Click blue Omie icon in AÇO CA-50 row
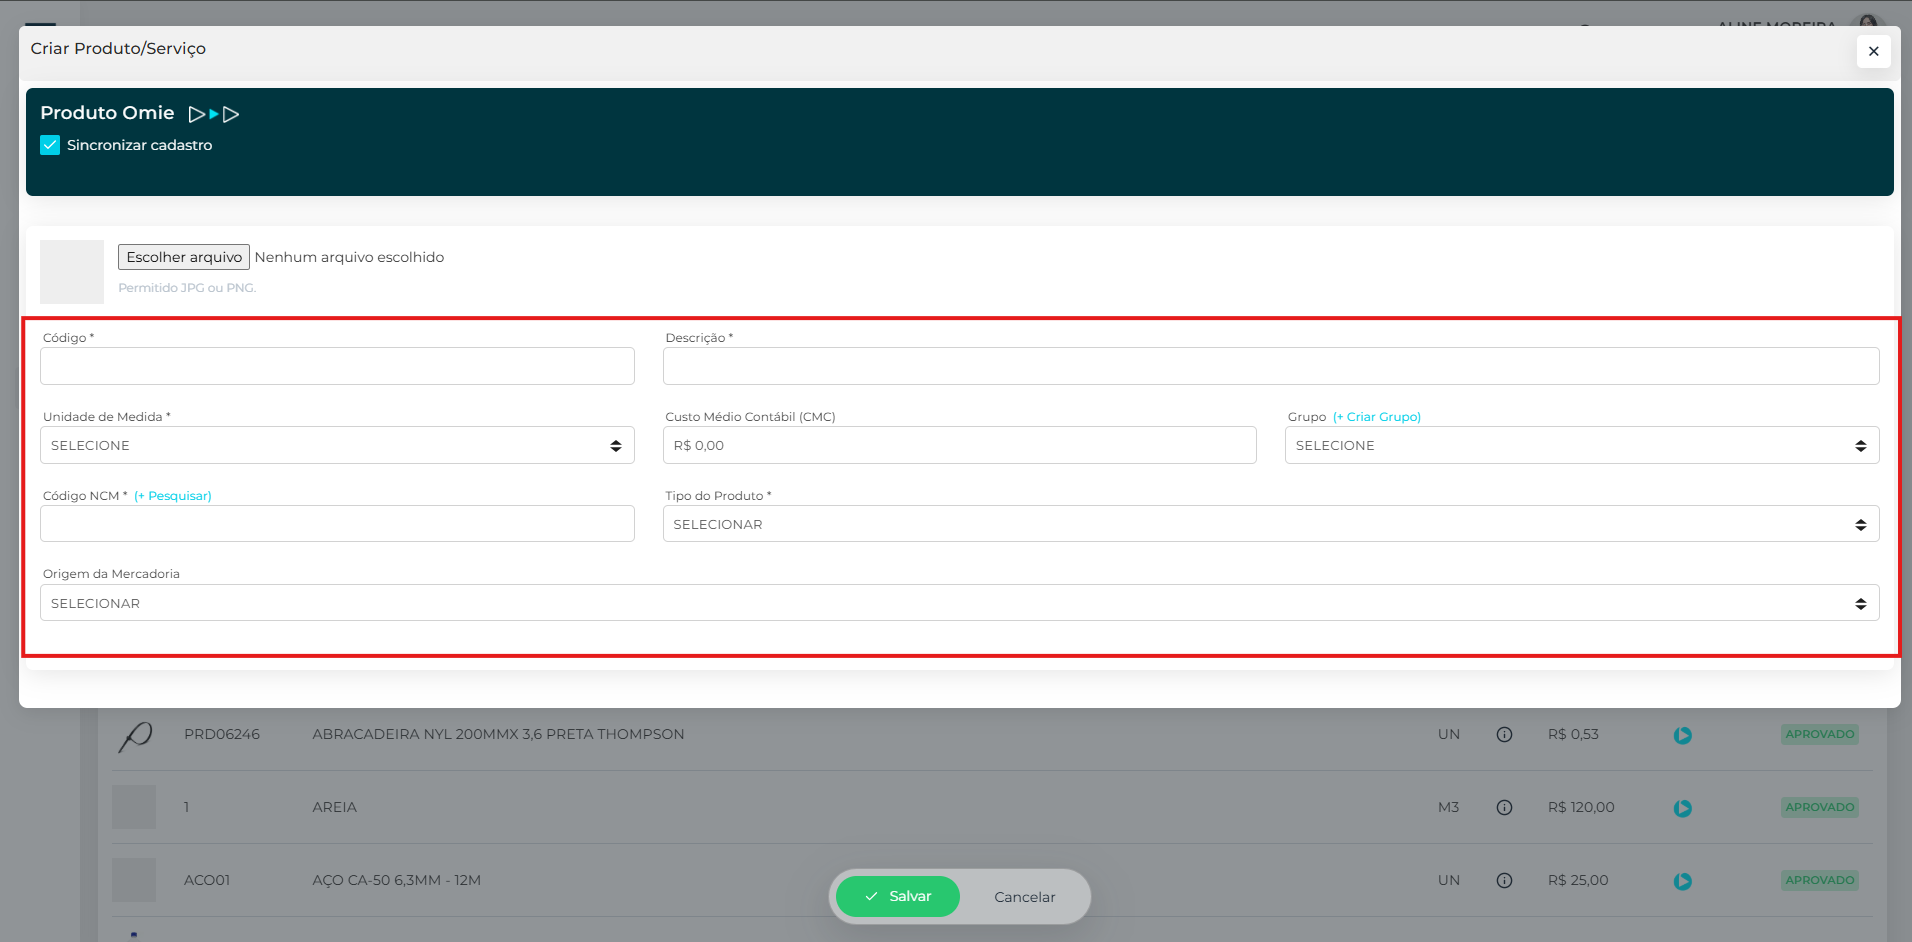The height and width of the screenshot is (942, 1912). click(x=1683, y=881)
